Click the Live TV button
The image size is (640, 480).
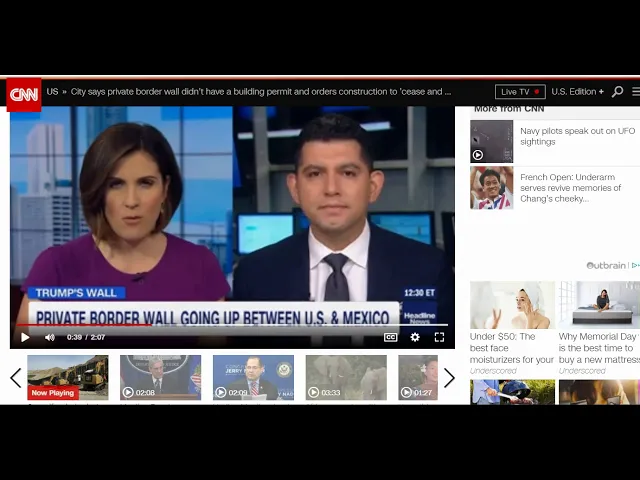pos(520,92)
